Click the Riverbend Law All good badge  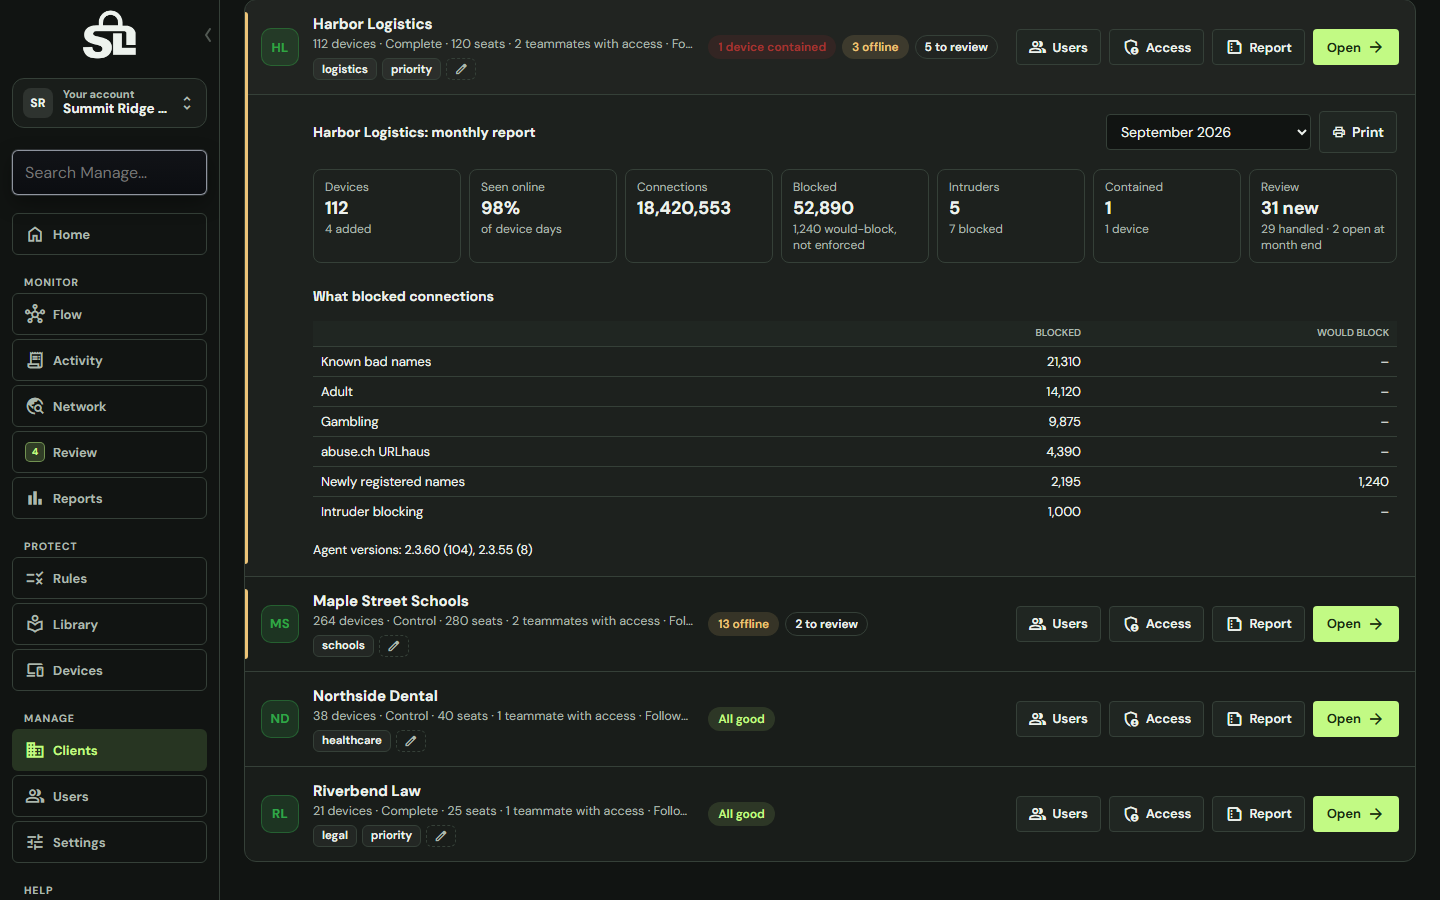741,814
